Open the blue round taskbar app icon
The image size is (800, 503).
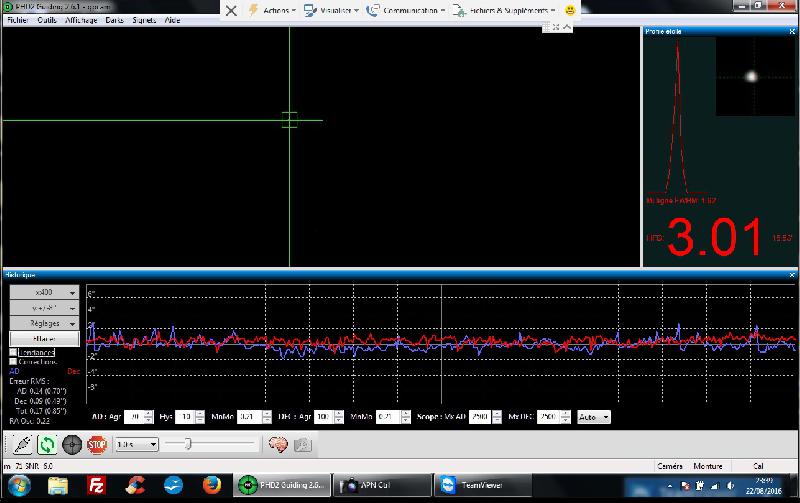[x=173, y=485]
